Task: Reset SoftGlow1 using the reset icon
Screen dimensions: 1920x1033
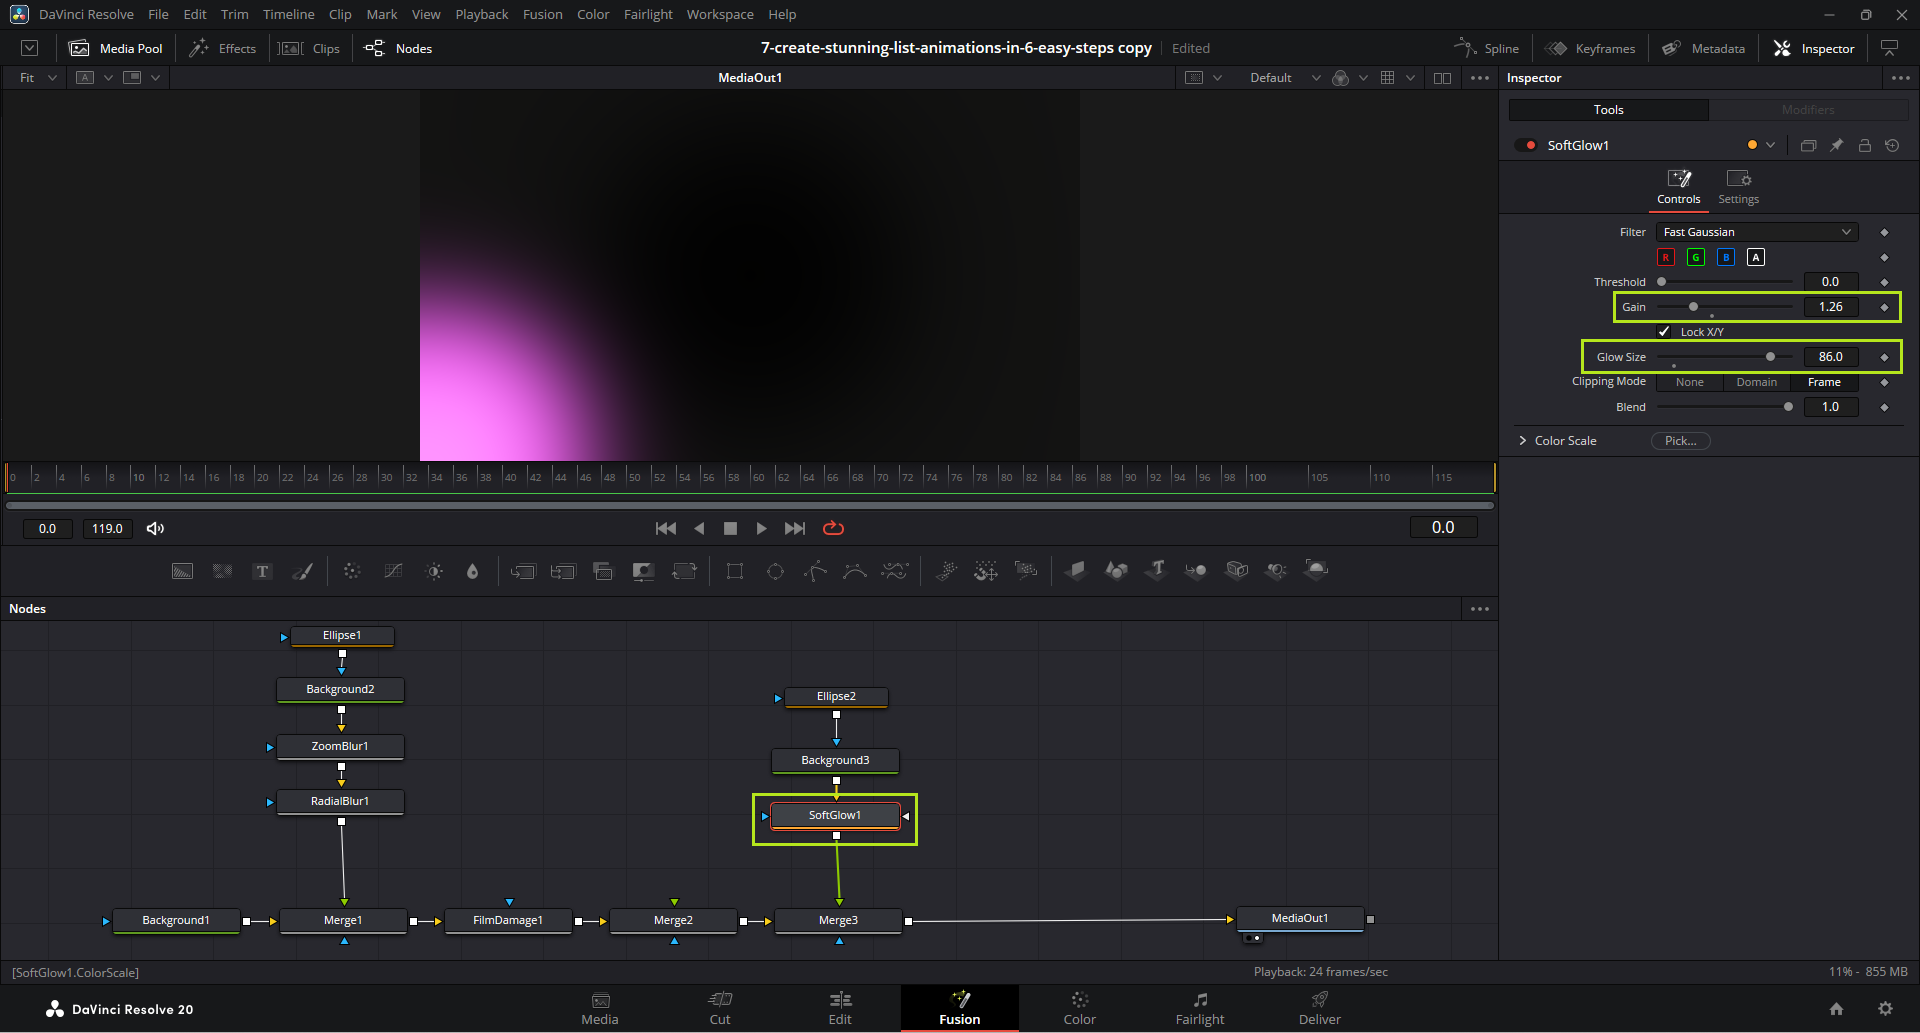Action: point(1892,145)
